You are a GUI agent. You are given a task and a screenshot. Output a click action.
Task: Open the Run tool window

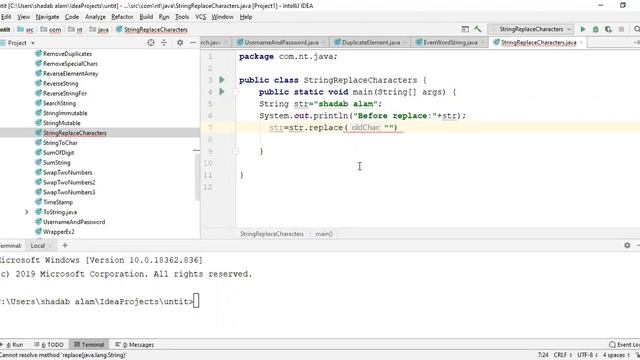13,344
